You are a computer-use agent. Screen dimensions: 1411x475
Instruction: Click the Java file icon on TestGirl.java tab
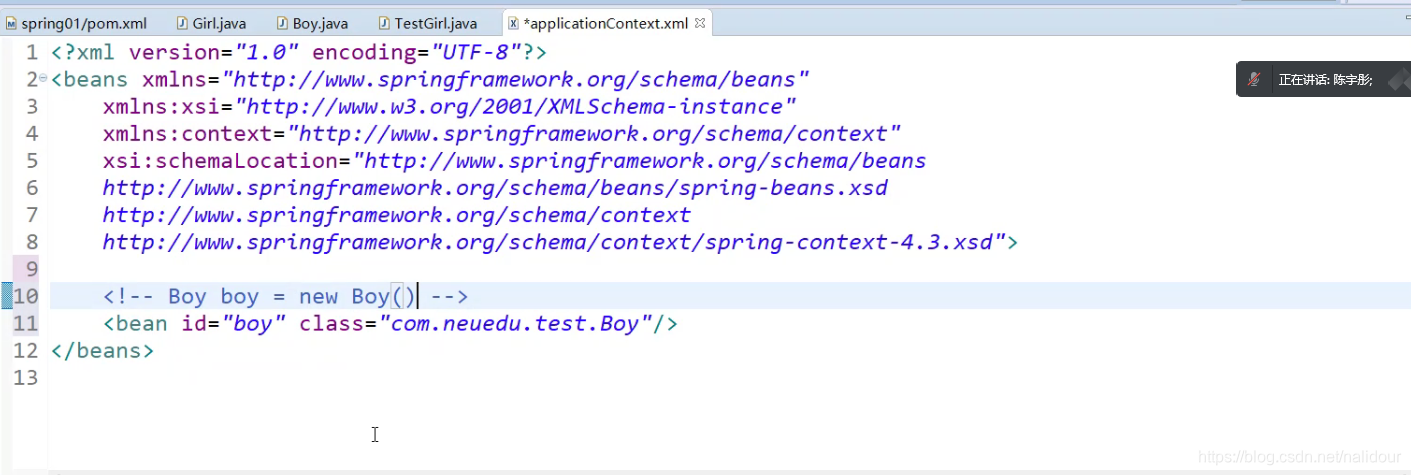386,22
